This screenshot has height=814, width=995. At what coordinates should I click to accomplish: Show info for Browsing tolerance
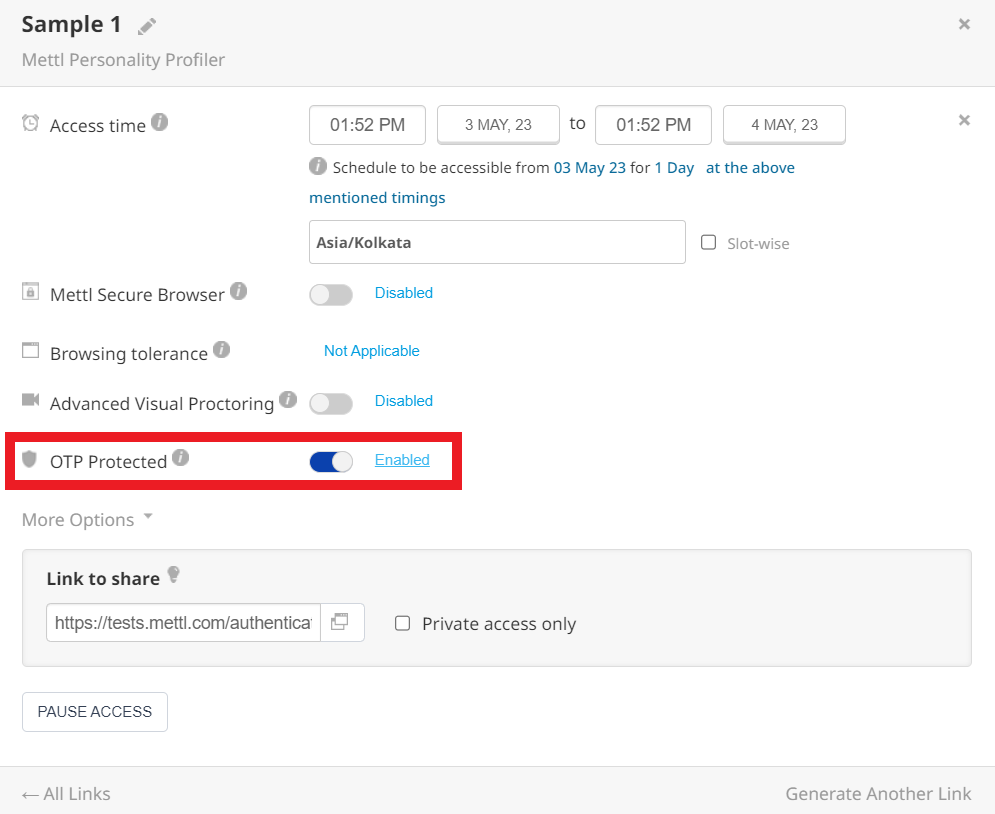tap(221, 350)
